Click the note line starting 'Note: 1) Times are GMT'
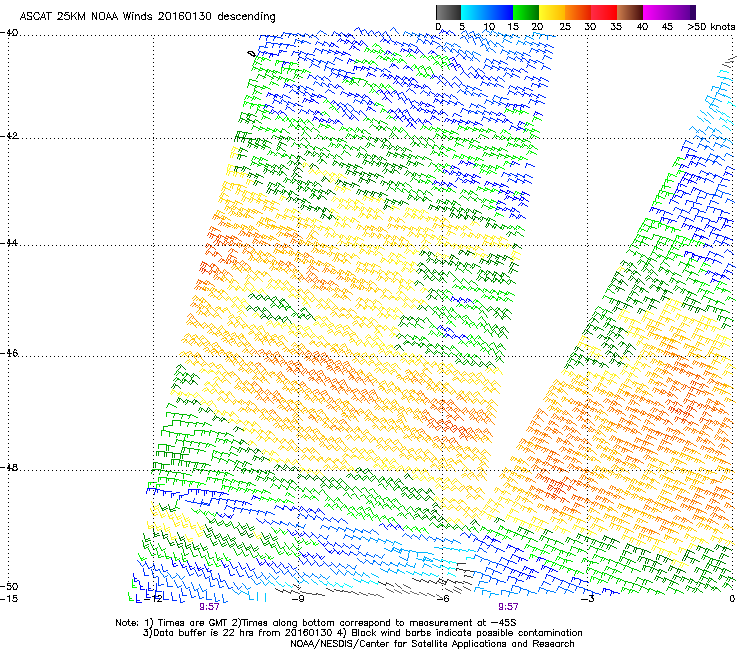This screenshot has height=650, width=740. pos(316,623)
